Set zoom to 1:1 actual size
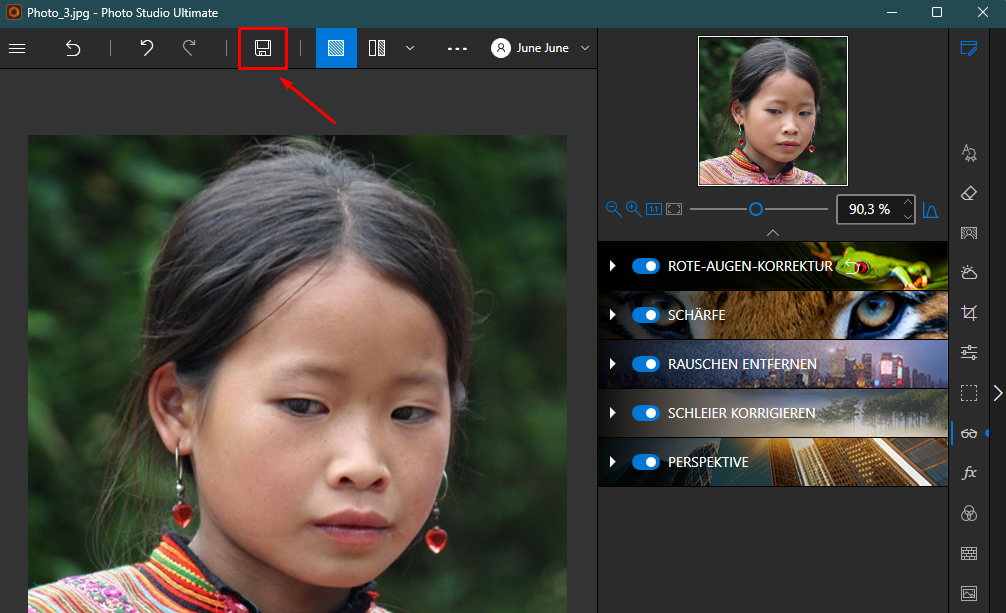Screen dimensions: 1006x613 pyautogui.click(x=654, y=209)
